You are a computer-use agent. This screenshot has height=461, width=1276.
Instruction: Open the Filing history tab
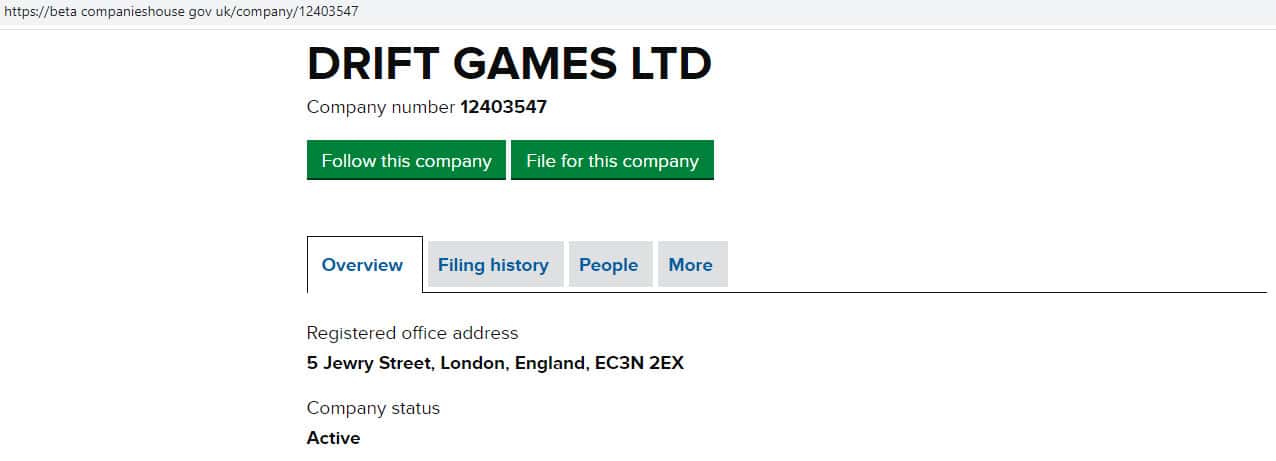click(493, 265)
